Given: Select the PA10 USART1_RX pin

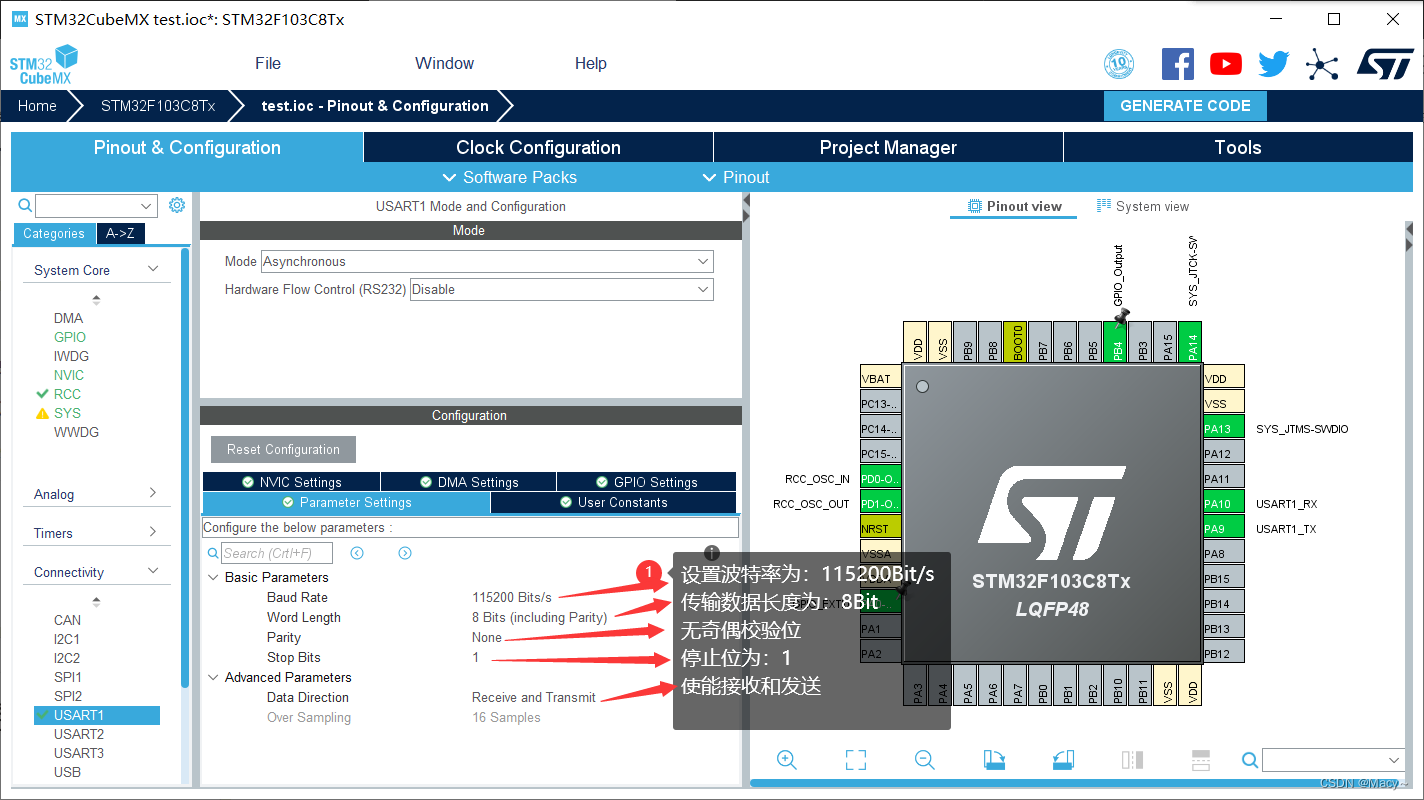Looking at the screenshot, I should click(x=1224, y=503).
